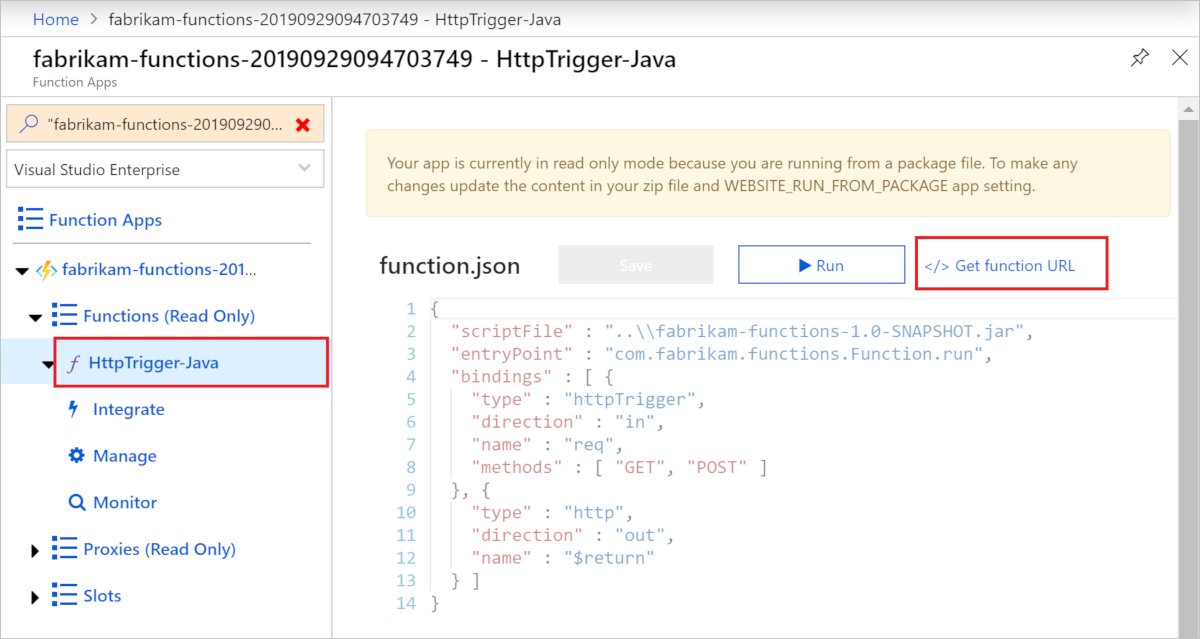
Task: Click the read only mode warning banner
Action: pyautogui.click(x=768, y=173)
